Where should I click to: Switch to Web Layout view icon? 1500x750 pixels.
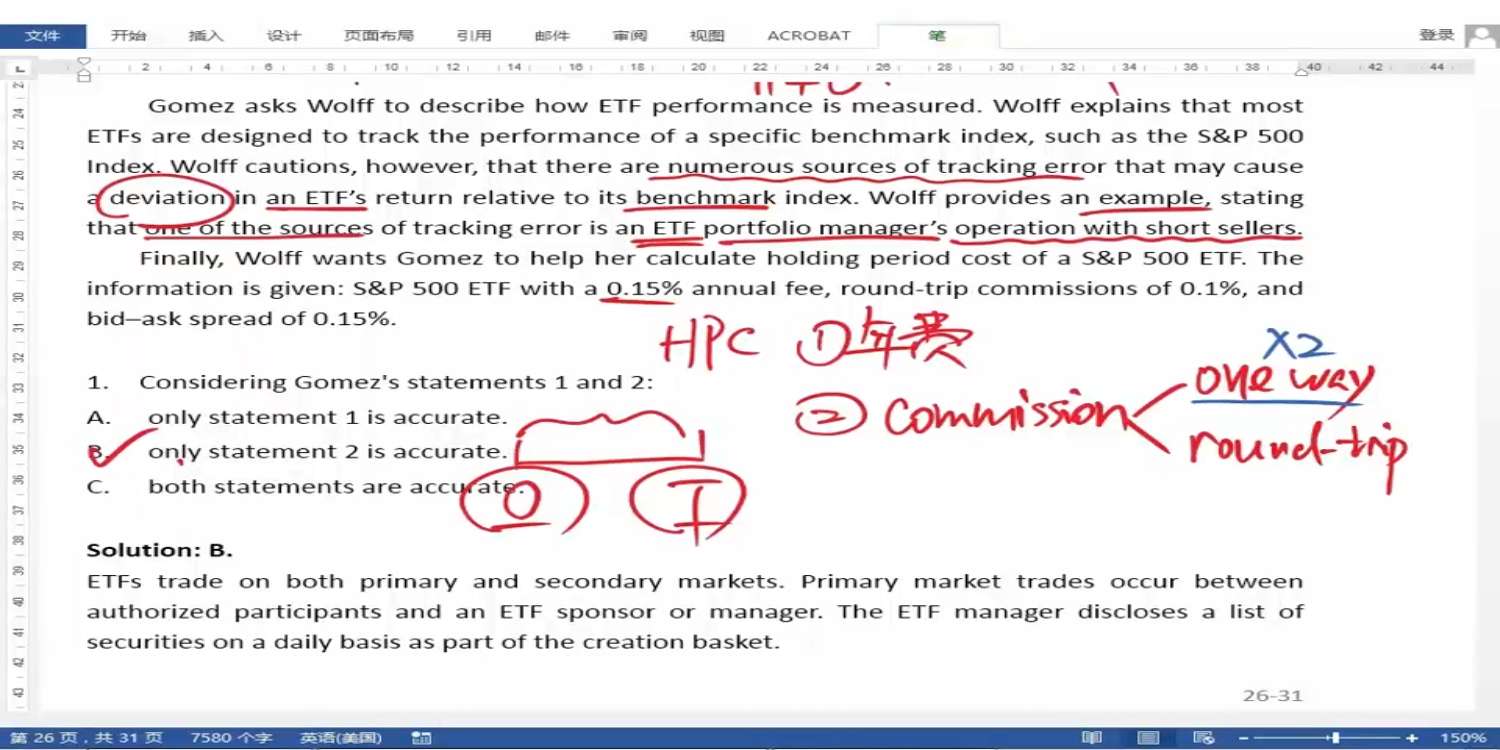1205,738
